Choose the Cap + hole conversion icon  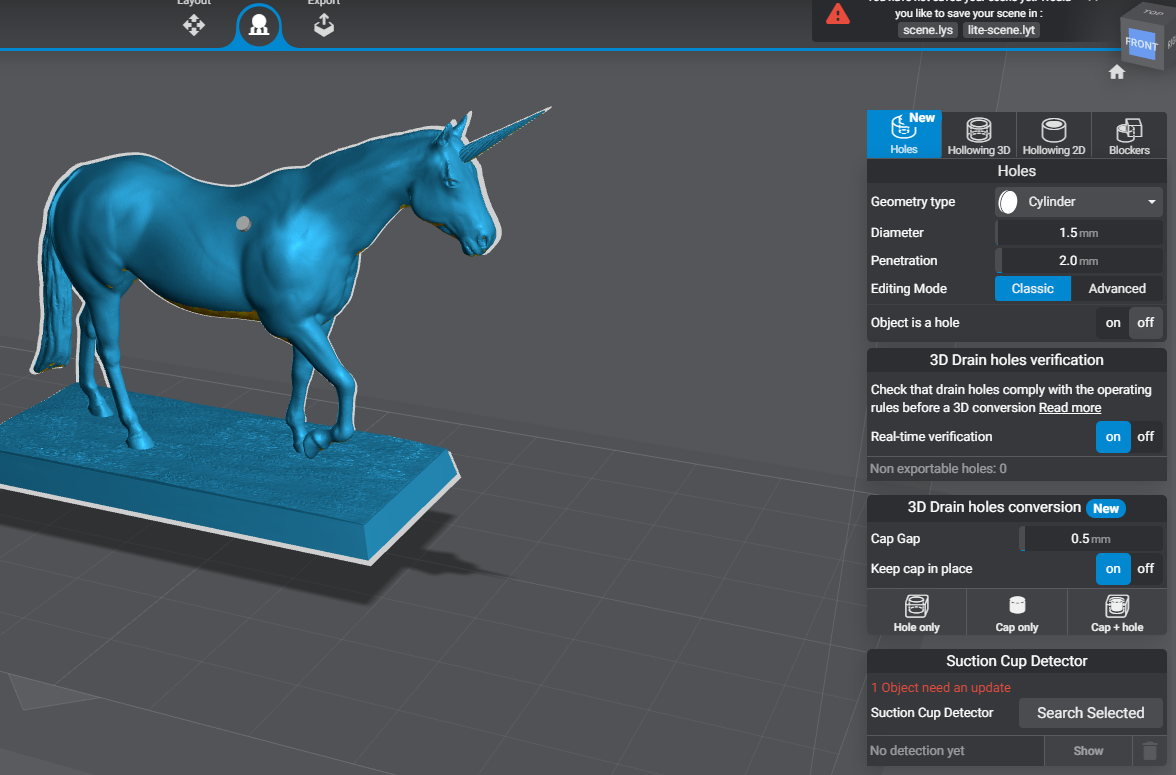click(x=1117, y=611)
